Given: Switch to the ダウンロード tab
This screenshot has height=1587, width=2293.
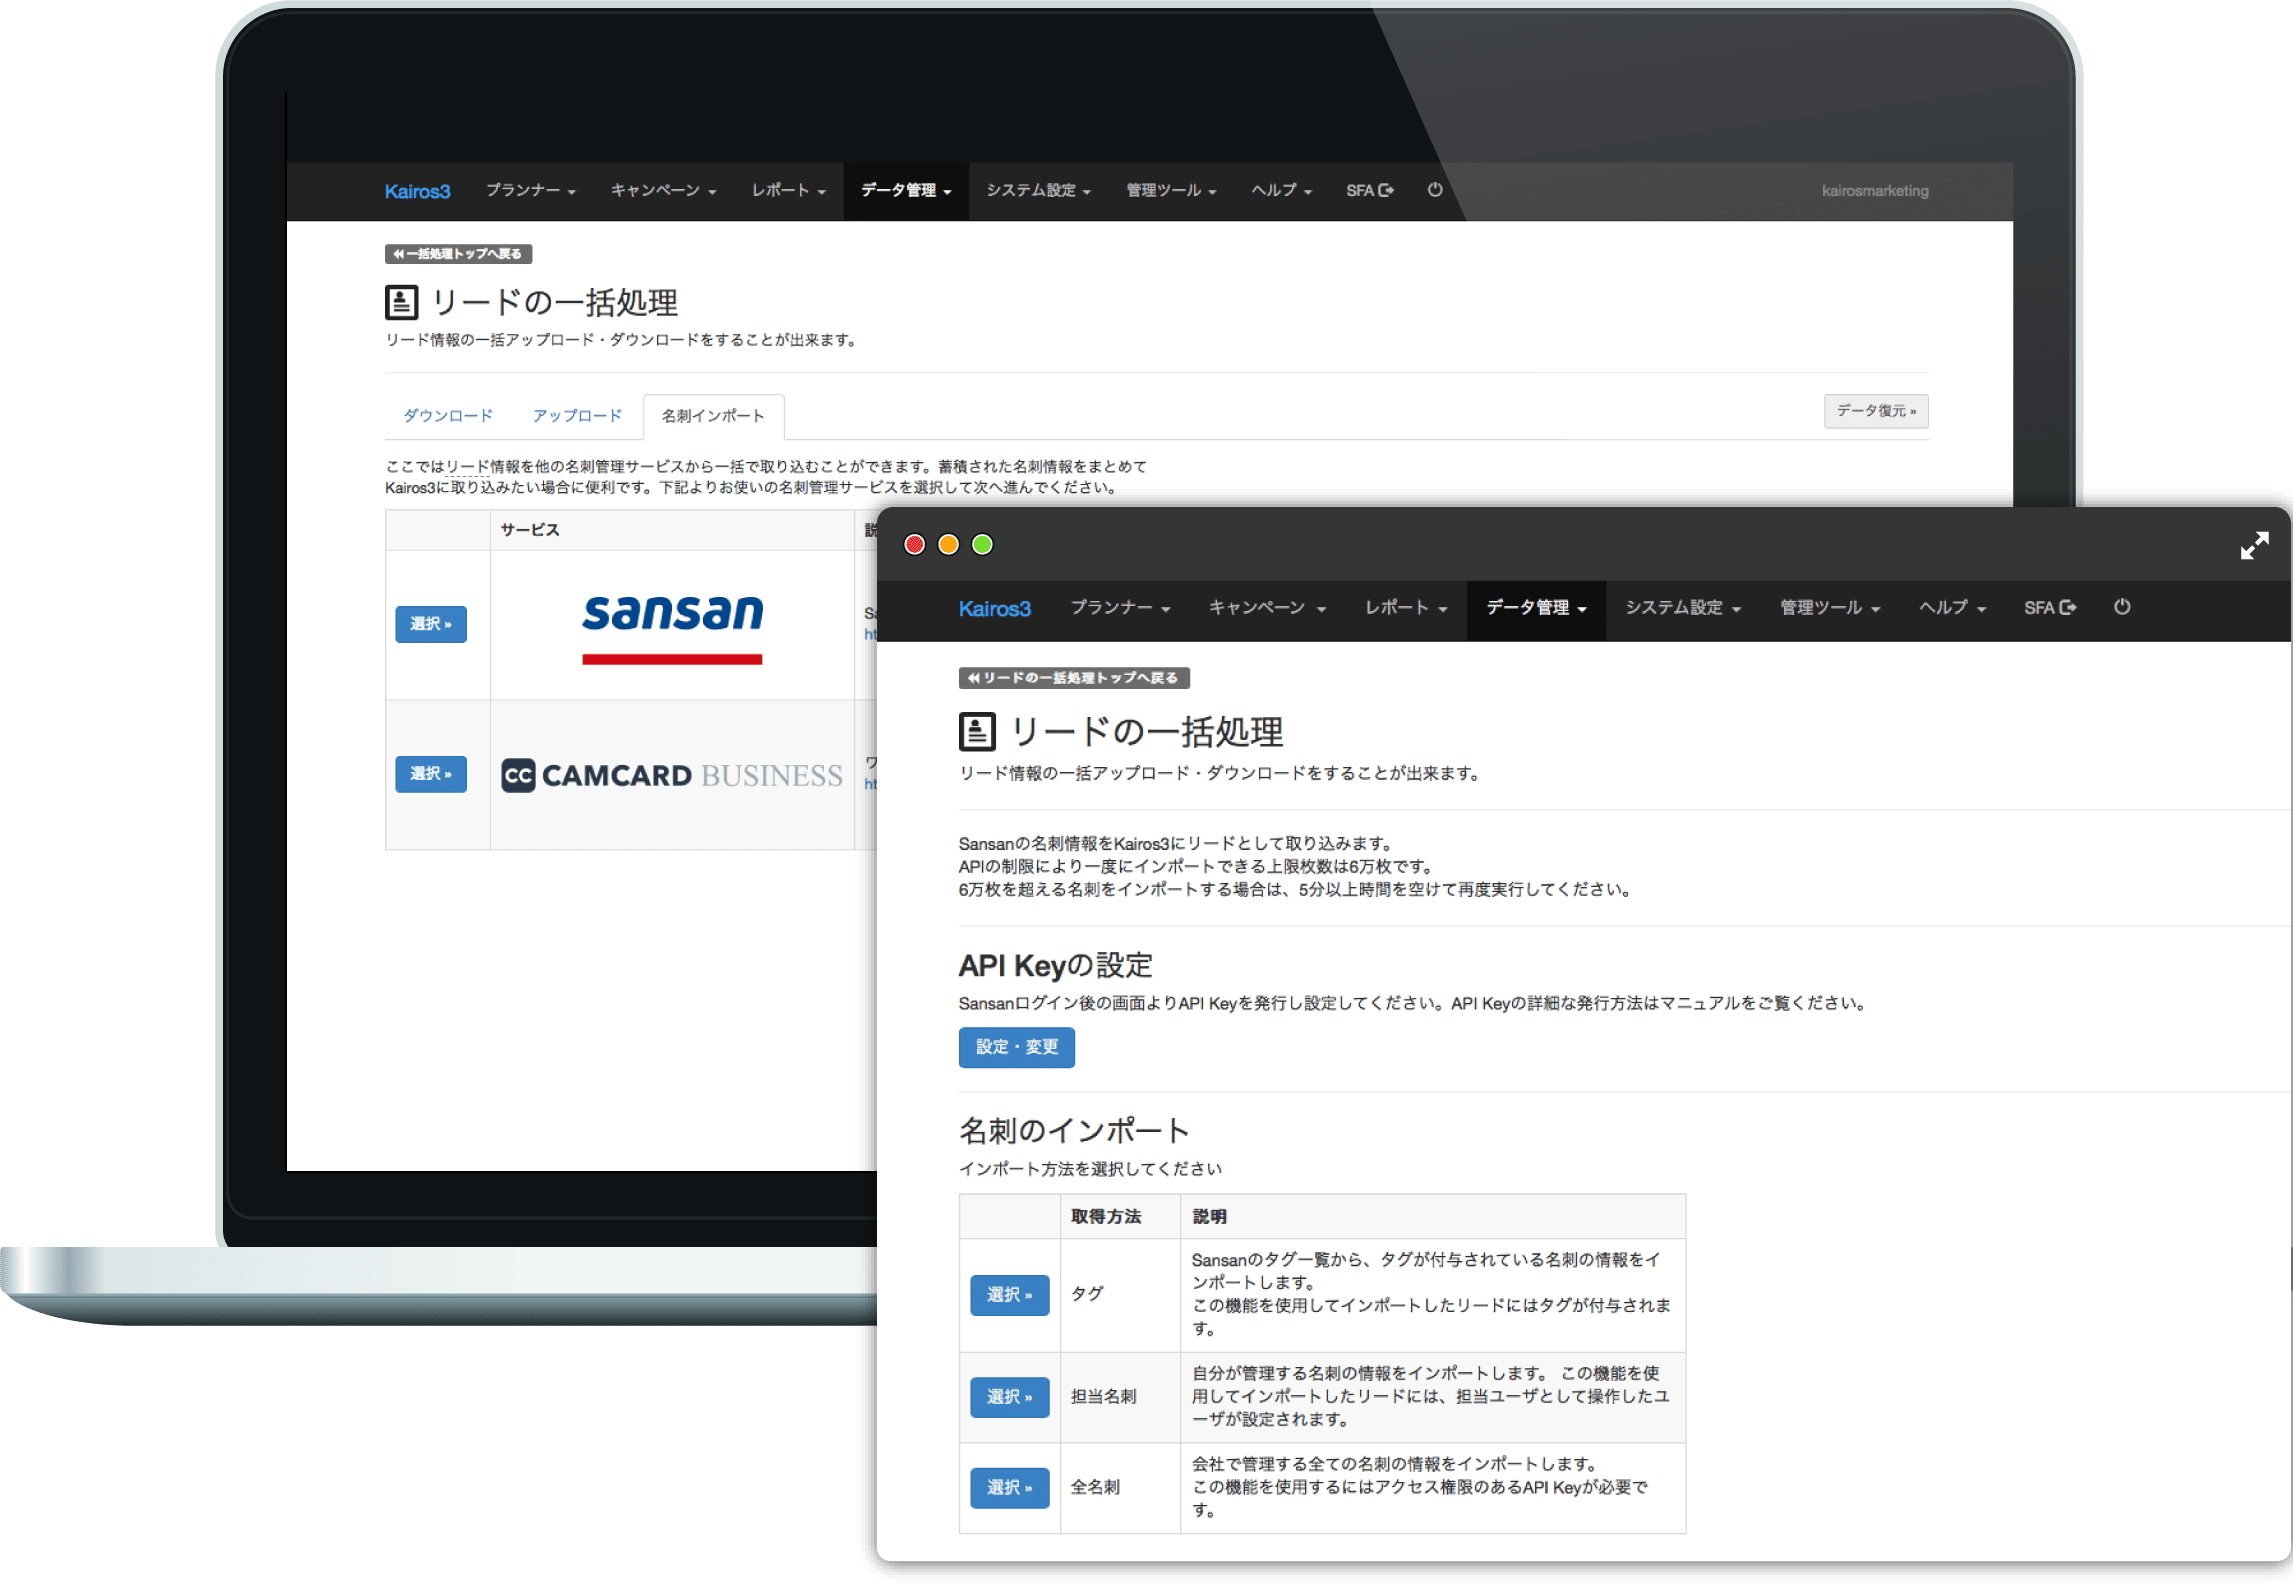Looking at the screenshot, I should (448, 416).
